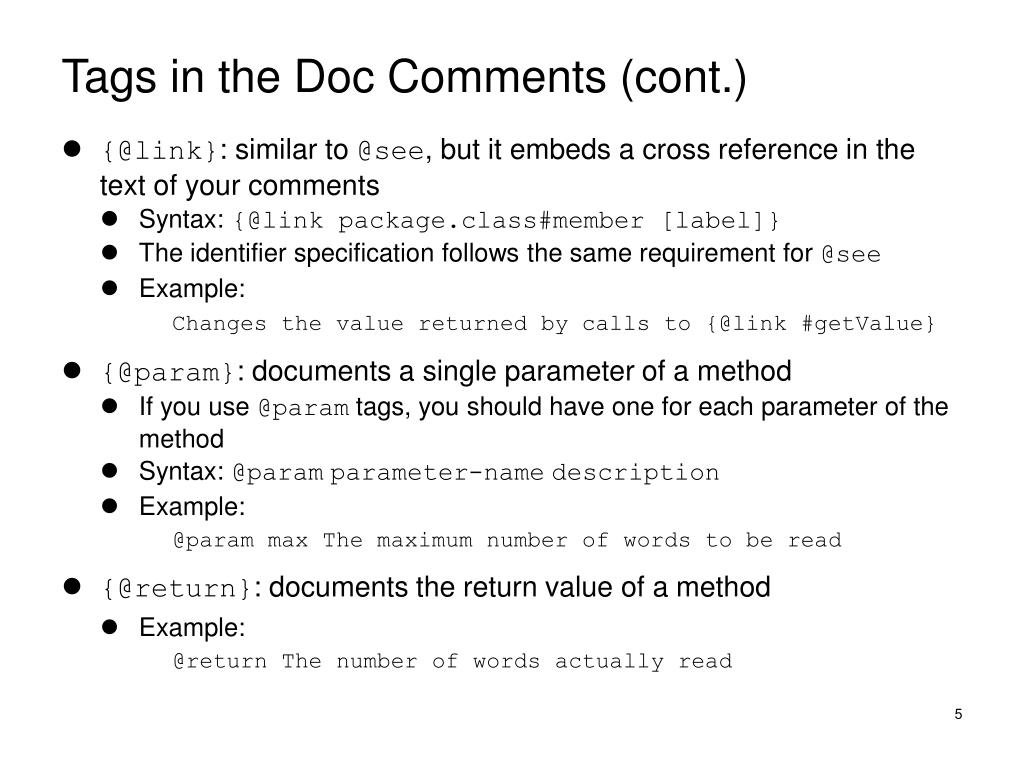This screenshot has width=1024, height=768.
Task: Select the {@return} tag heading
Action: pyautogui.click(x=176, y=588)
